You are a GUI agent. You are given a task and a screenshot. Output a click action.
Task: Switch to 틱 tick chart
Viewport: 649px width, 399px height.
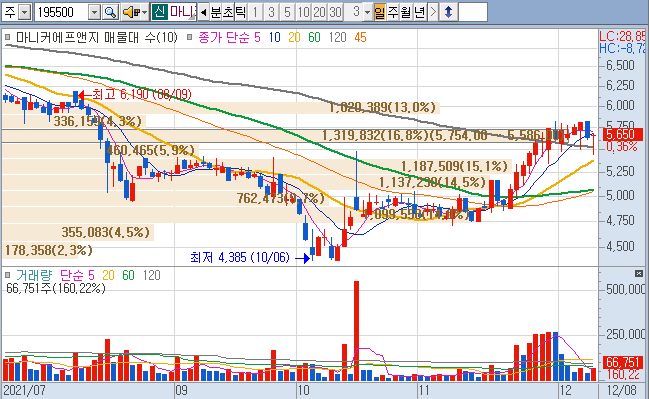pos(240,12)
